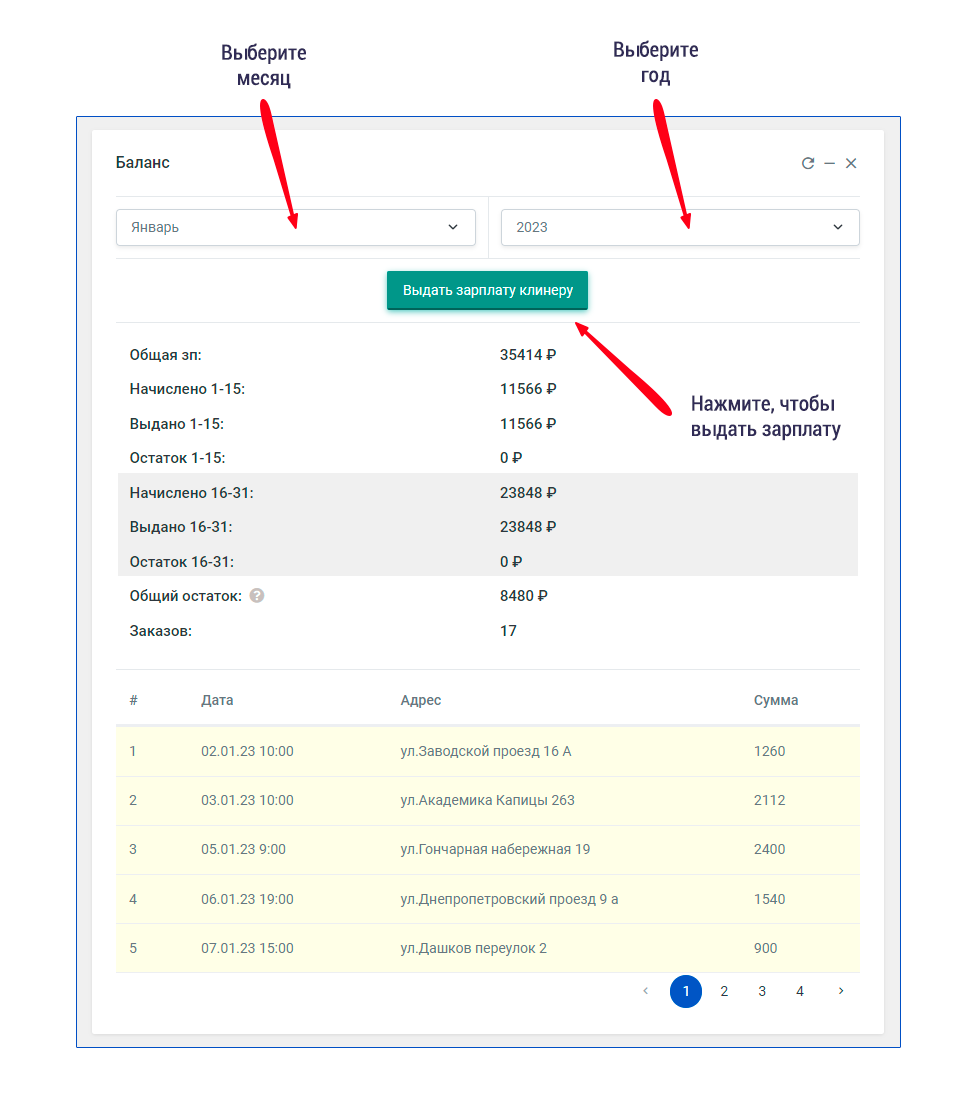Click the Начислено 1-15 label
The width and height of the screenshot is (975, 1111).
pyautogui.click(x=187, y=389)
